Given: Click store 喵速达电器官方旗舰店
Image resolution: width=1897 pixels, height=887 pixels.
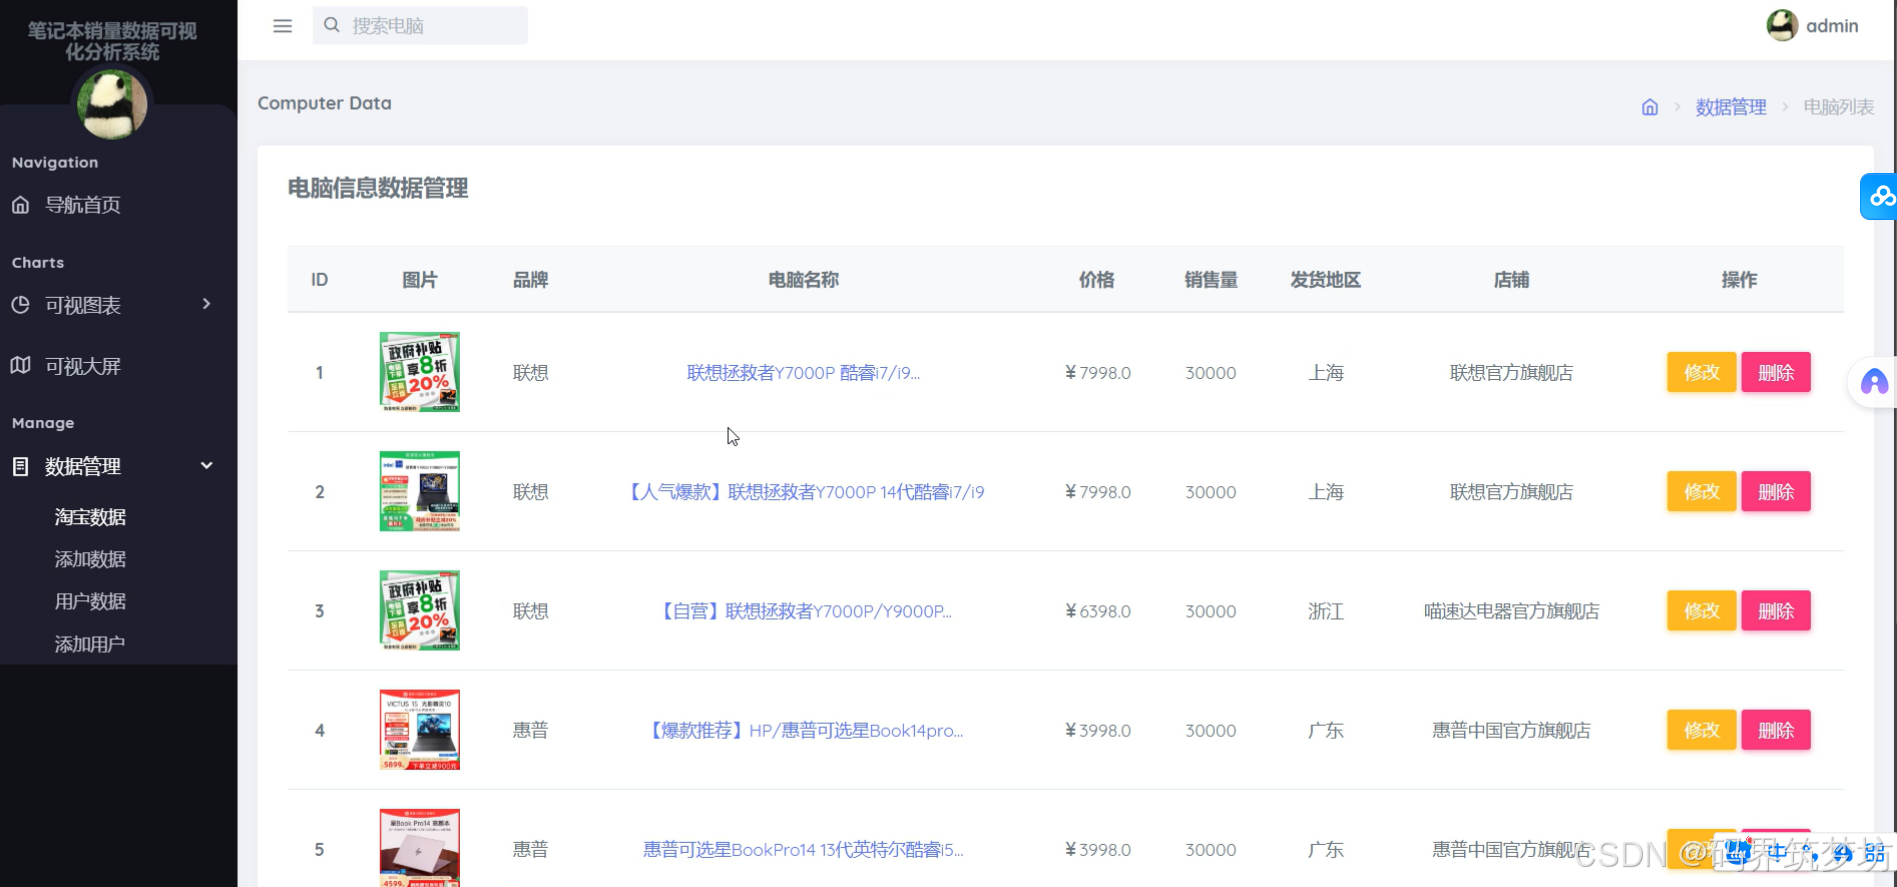Looking at the screenshot, I should [1511, 611].
